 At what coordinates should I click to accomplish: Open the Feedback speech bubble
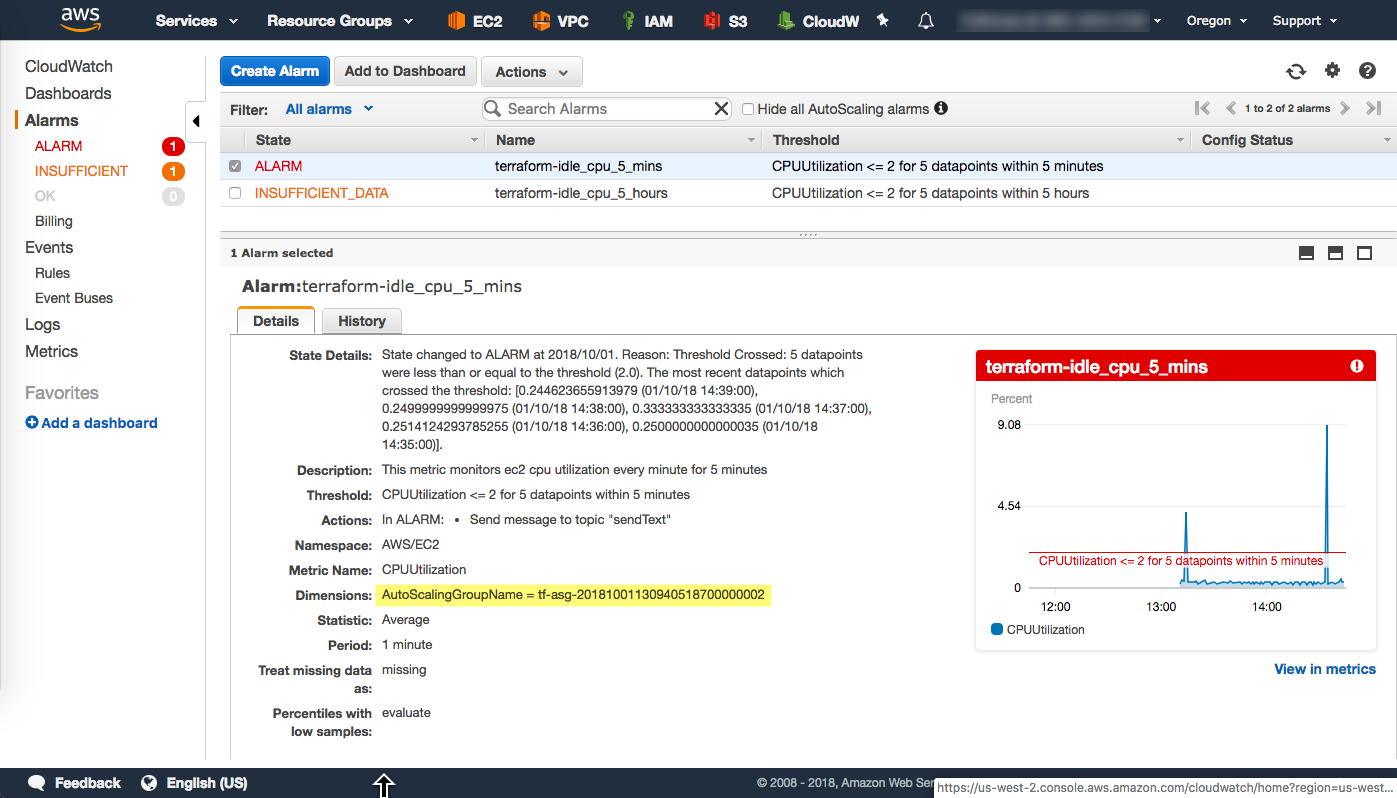pos(37,783)
